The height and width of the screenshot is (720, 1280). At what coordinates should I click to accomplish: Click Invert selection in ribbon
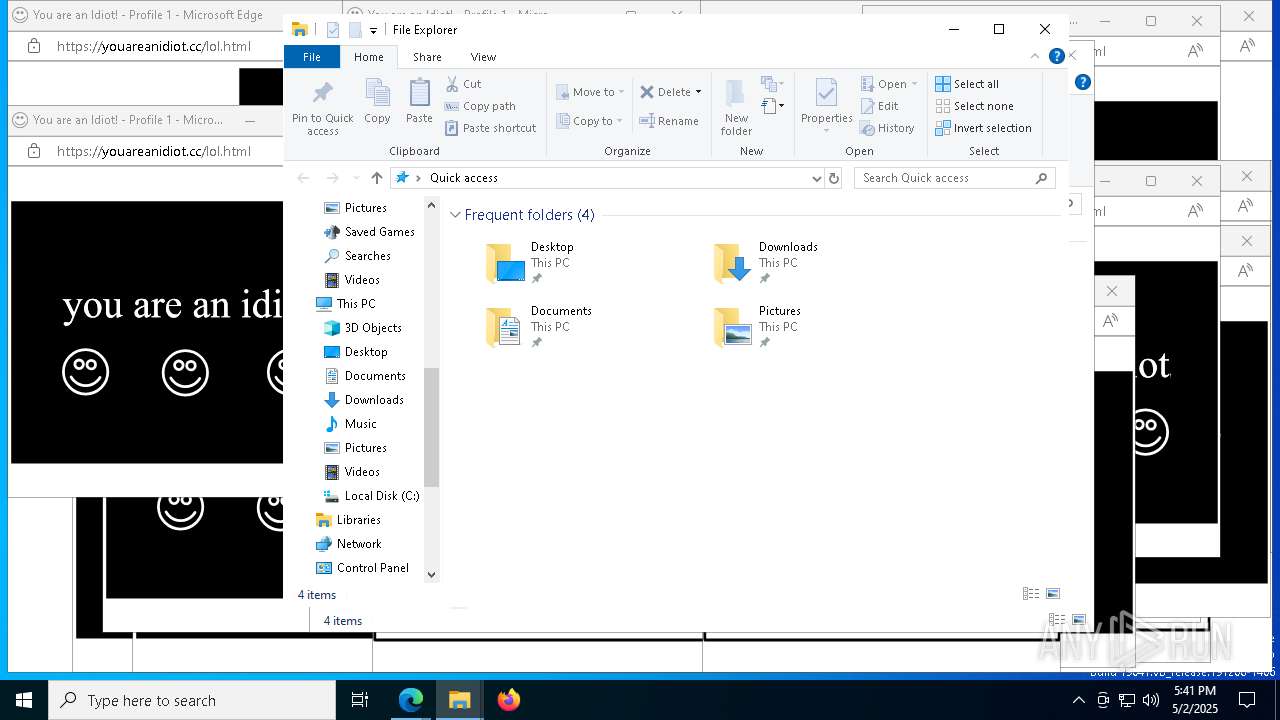pos(983,128)
